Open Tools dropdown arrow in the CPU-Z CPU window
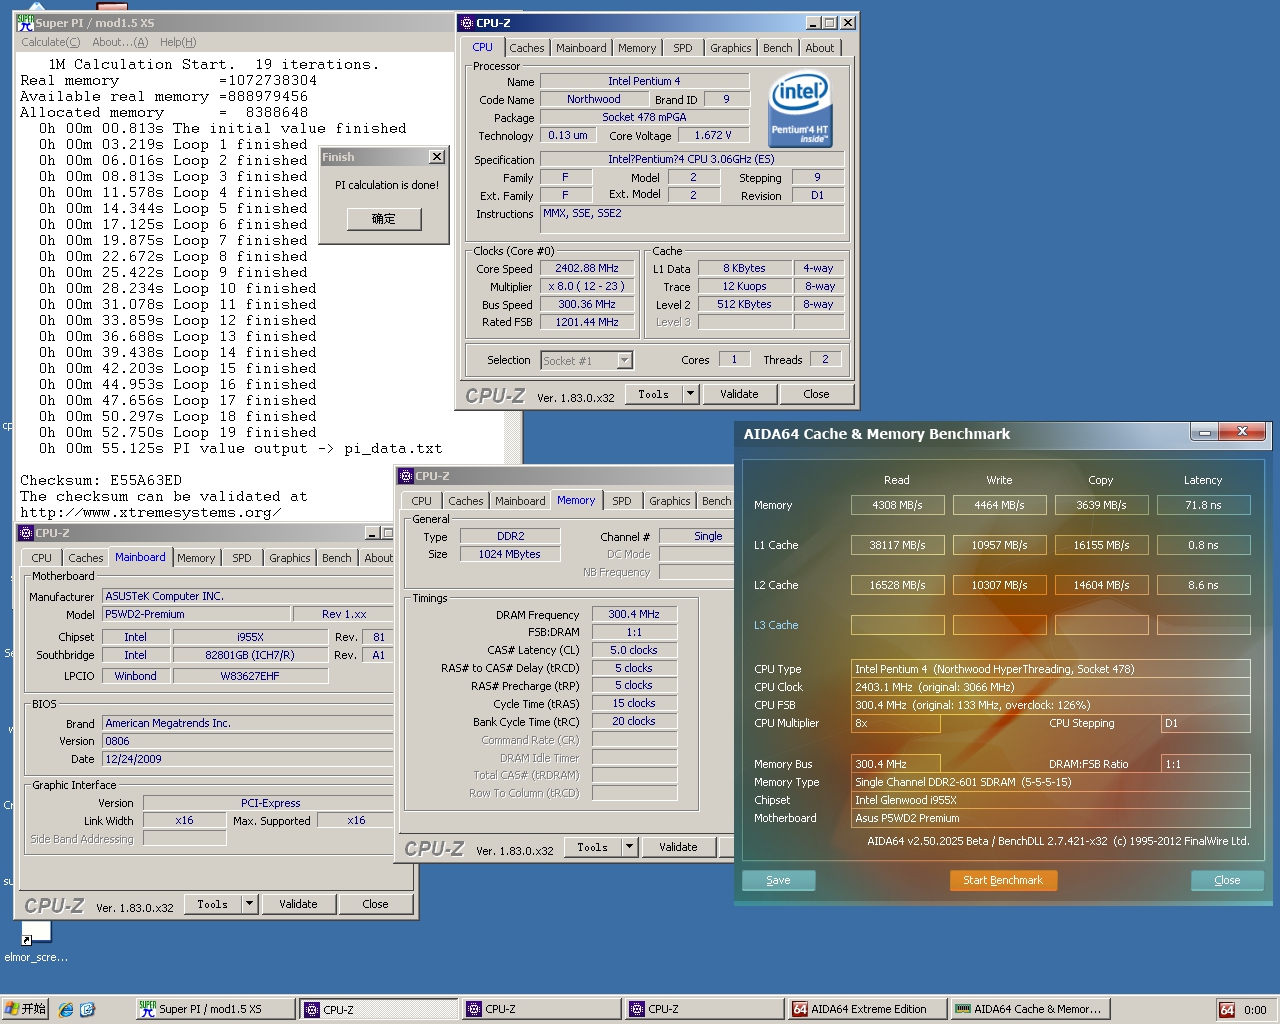 pyautogui.click(x=690, y=394)
